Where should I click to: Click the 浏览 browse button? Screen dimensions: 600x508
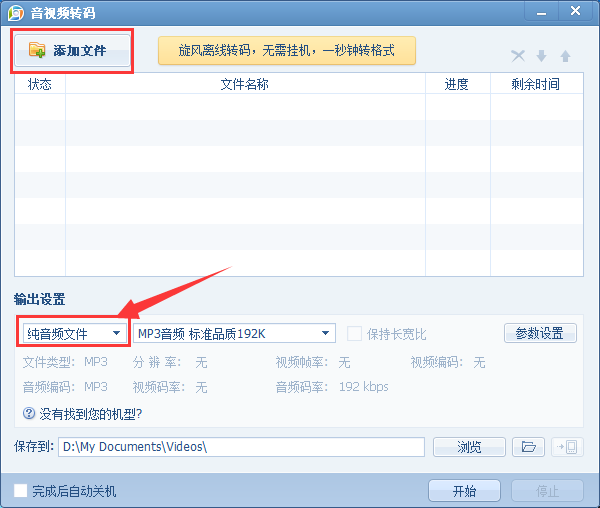pyautogui.click(x=469, y=447)
